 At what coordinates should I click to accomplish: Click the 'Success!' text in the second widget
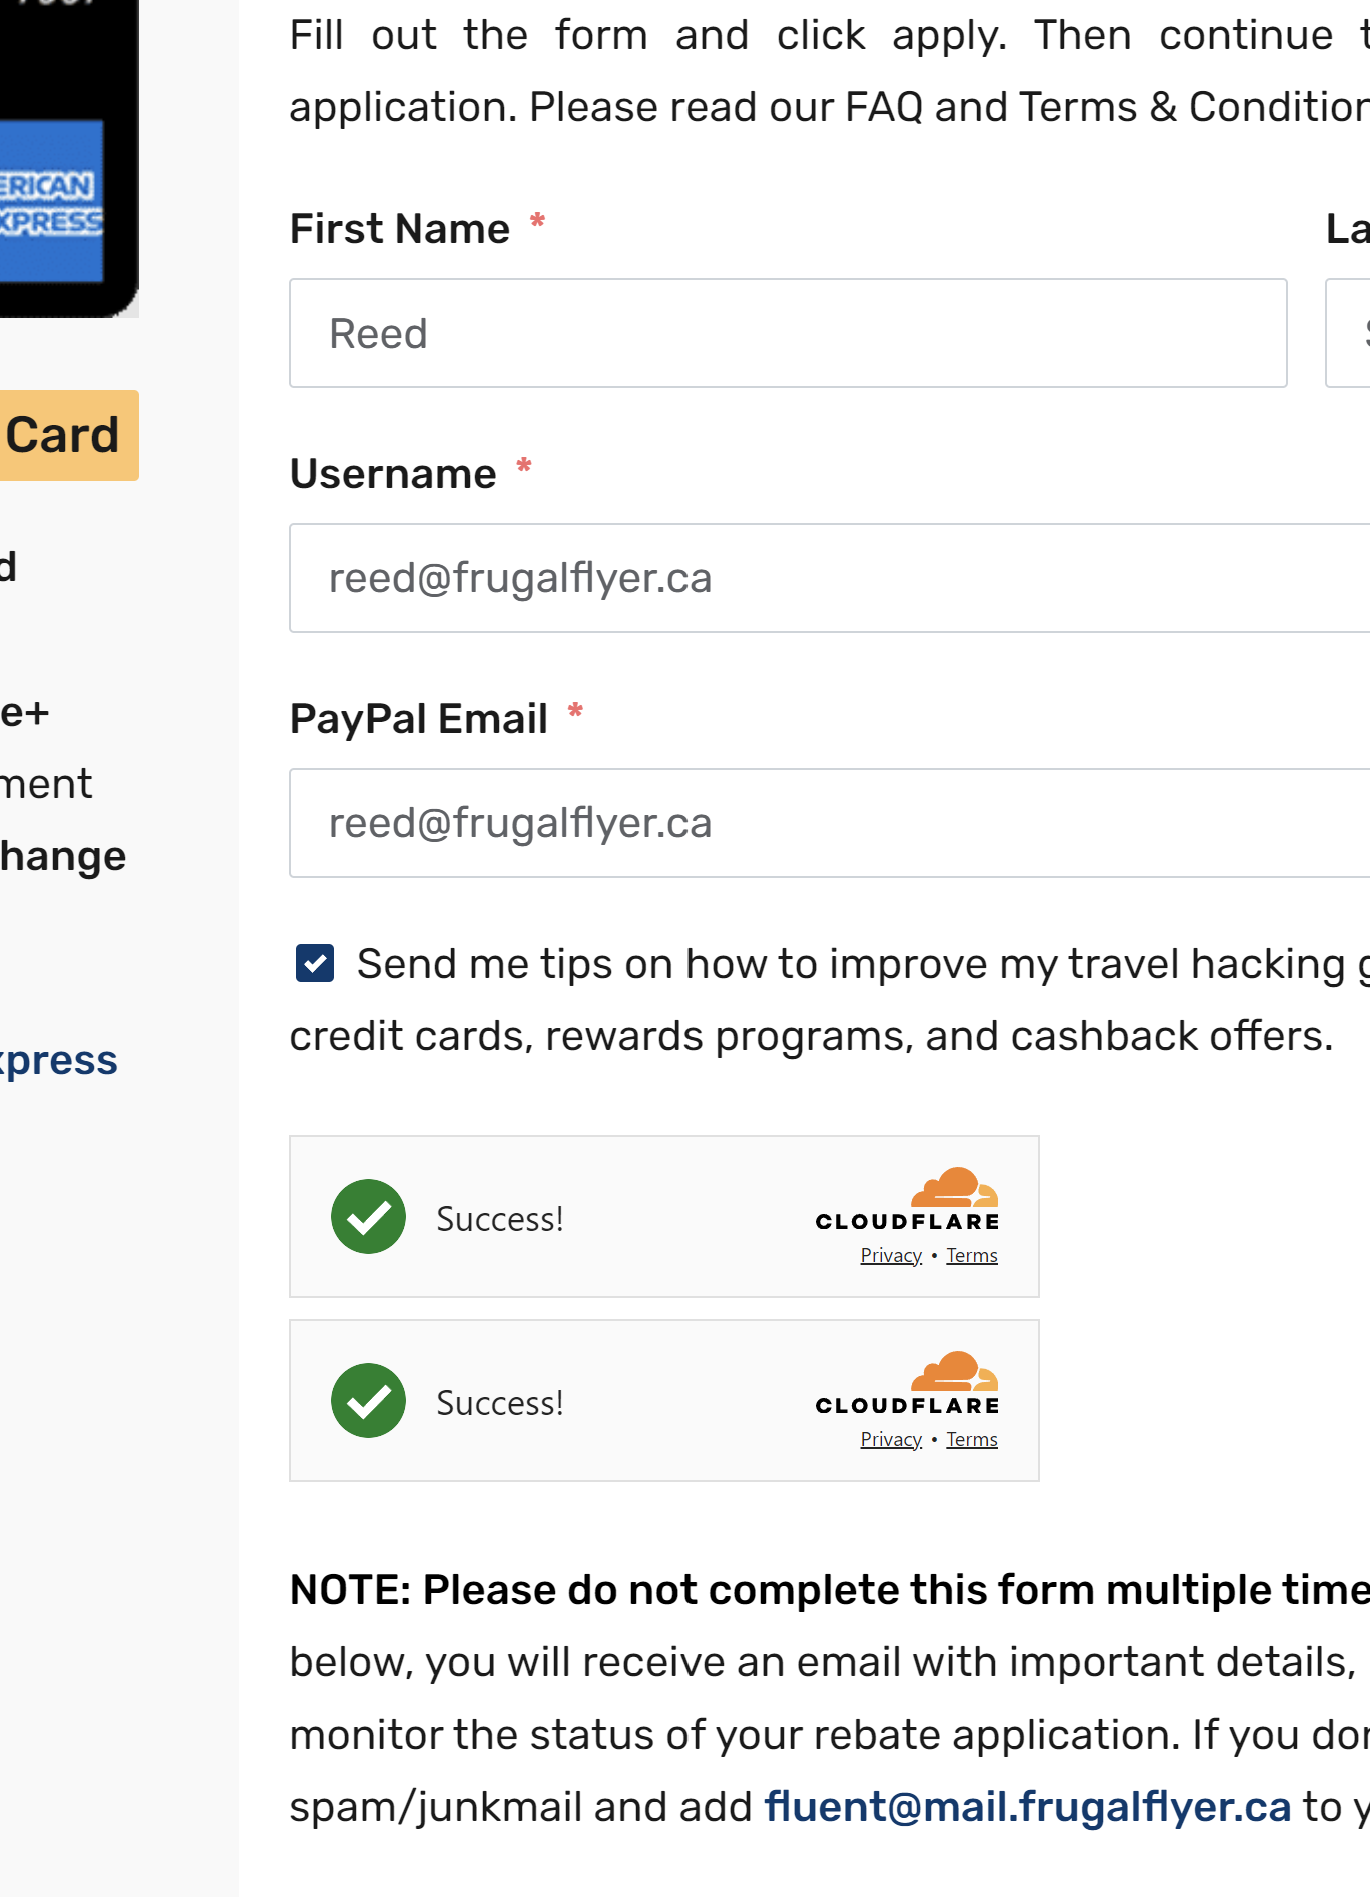pyautogui.click(x=499, y=1403)
